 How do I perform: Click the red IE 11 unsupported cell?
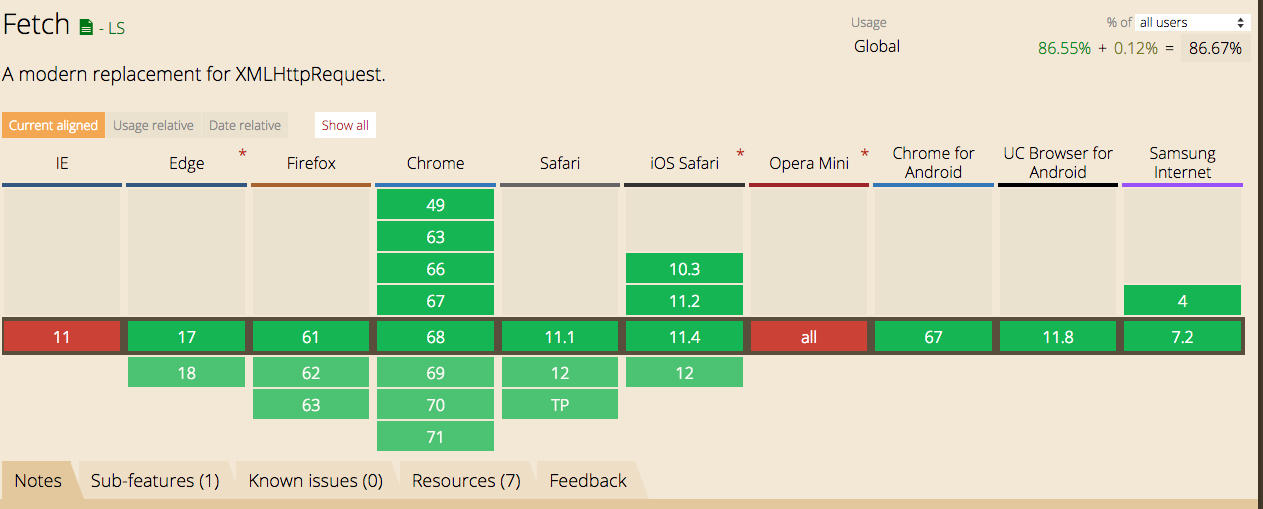click(62, 337)
